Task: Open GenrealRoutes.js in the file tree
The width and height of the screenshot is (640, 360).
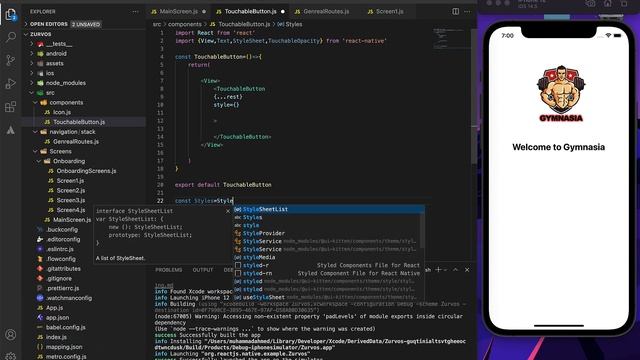Action: [76, 142]
